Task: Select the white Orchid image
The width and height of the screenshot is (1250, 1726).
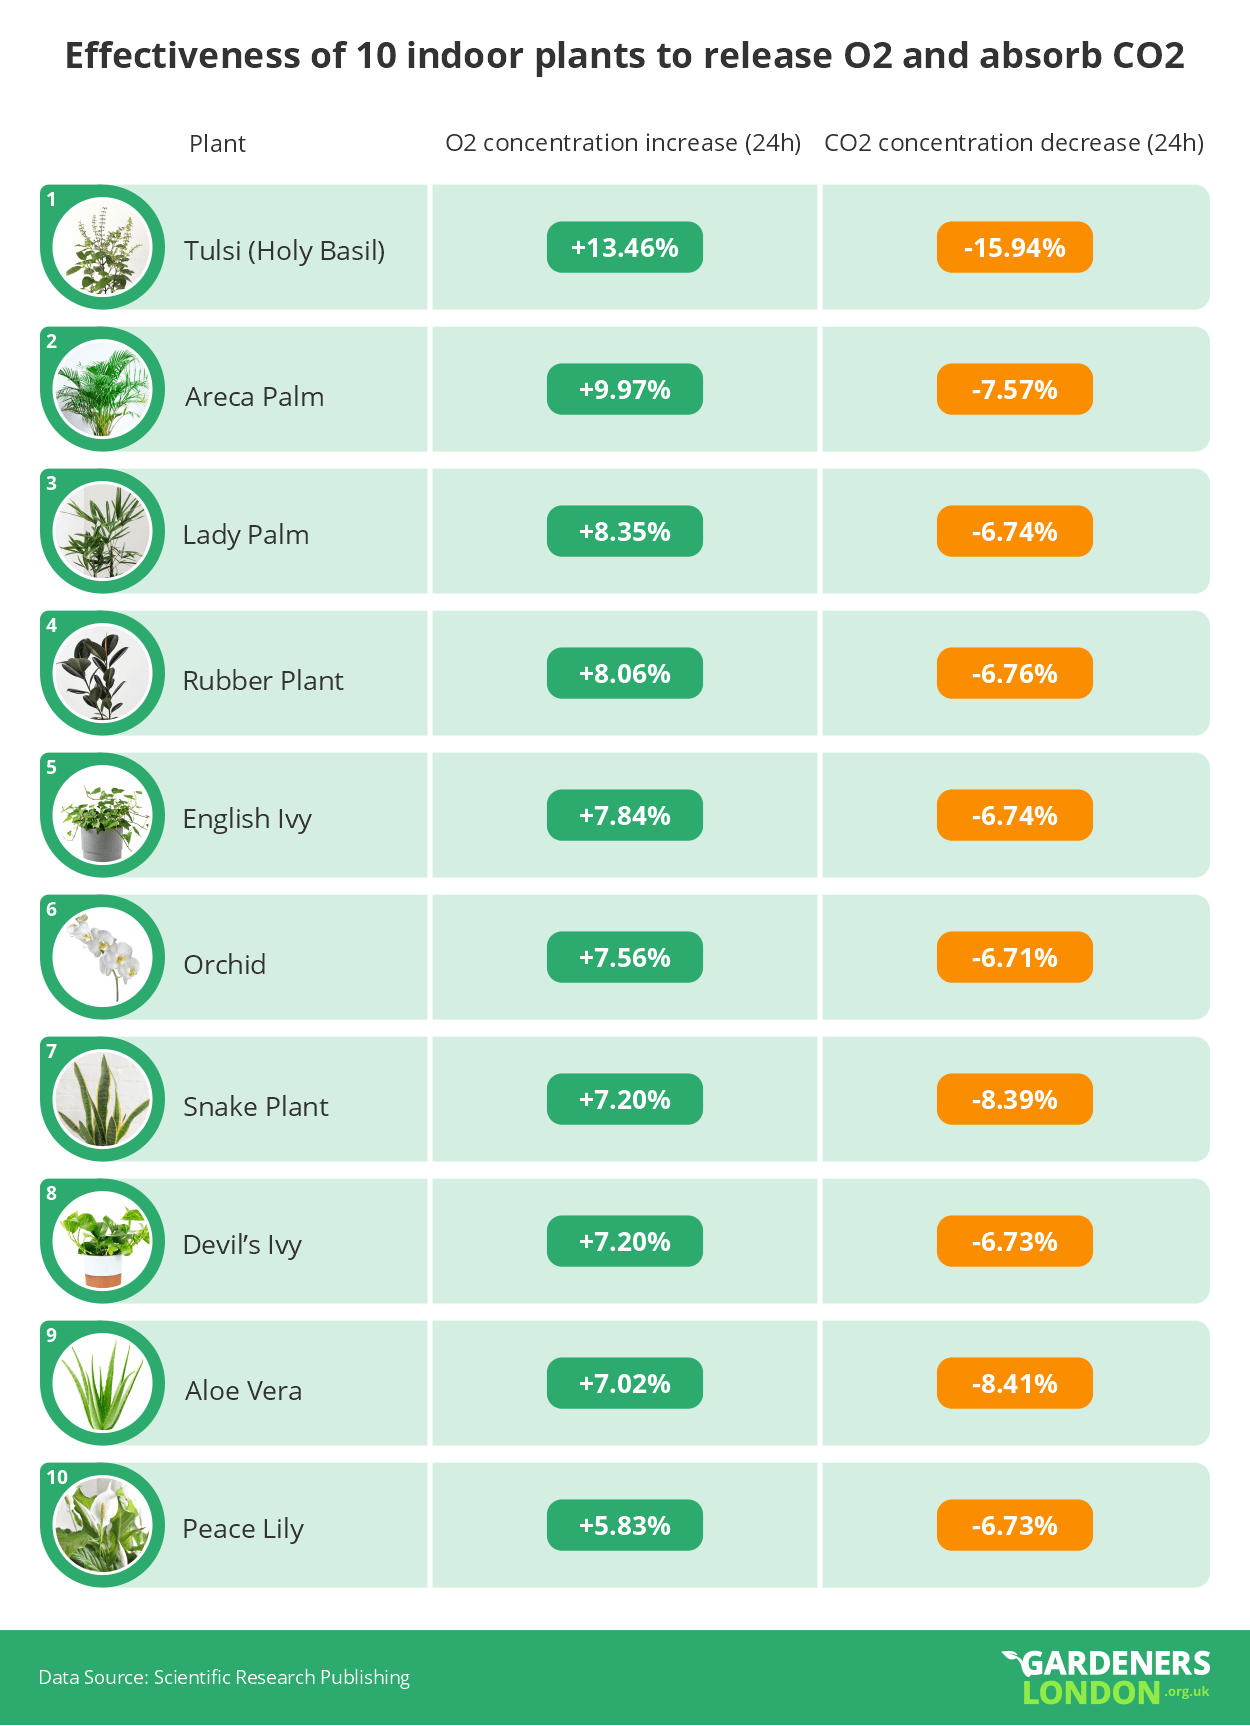Action: 102,957
